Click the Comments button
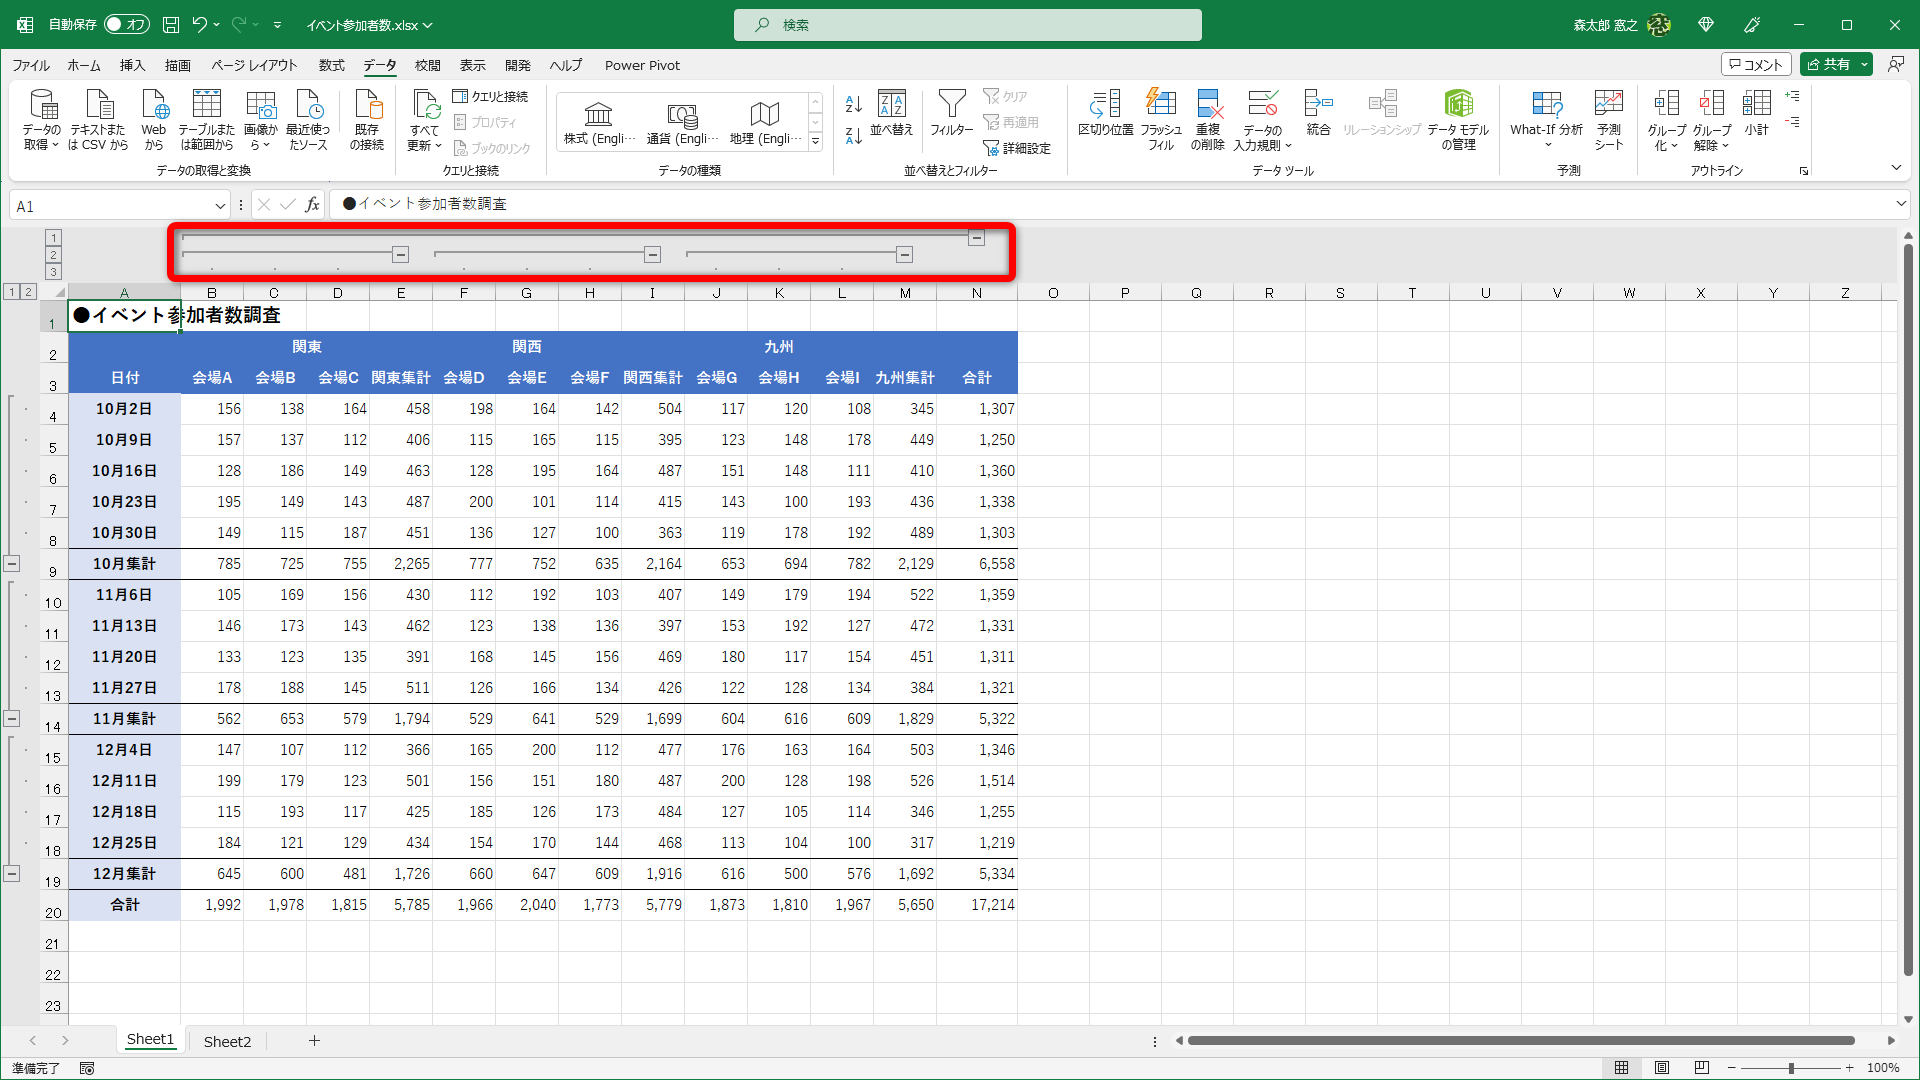Image resolution: width=1920 pixels, height=1080 pixels. point(1756,64)
